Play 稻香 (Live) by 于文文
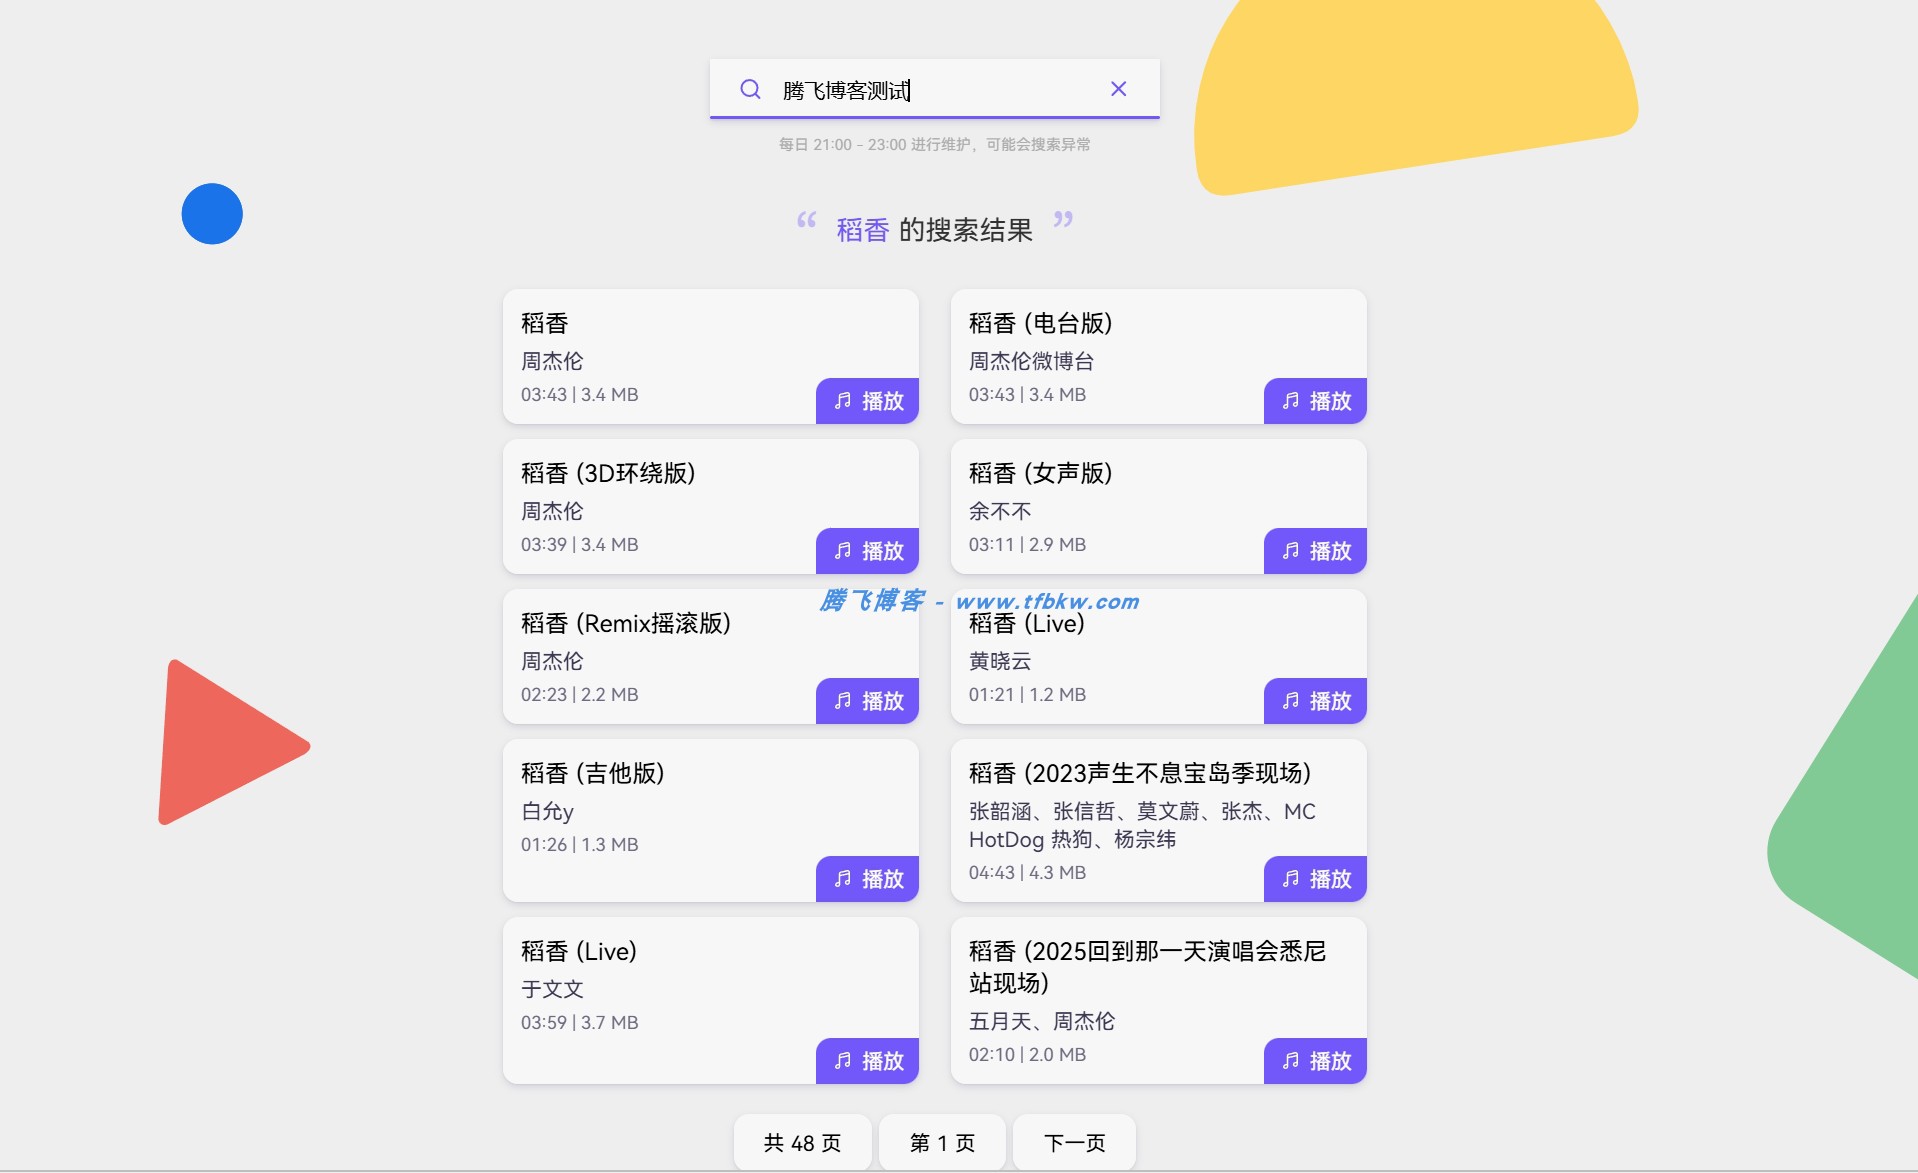 (866, 1061)
